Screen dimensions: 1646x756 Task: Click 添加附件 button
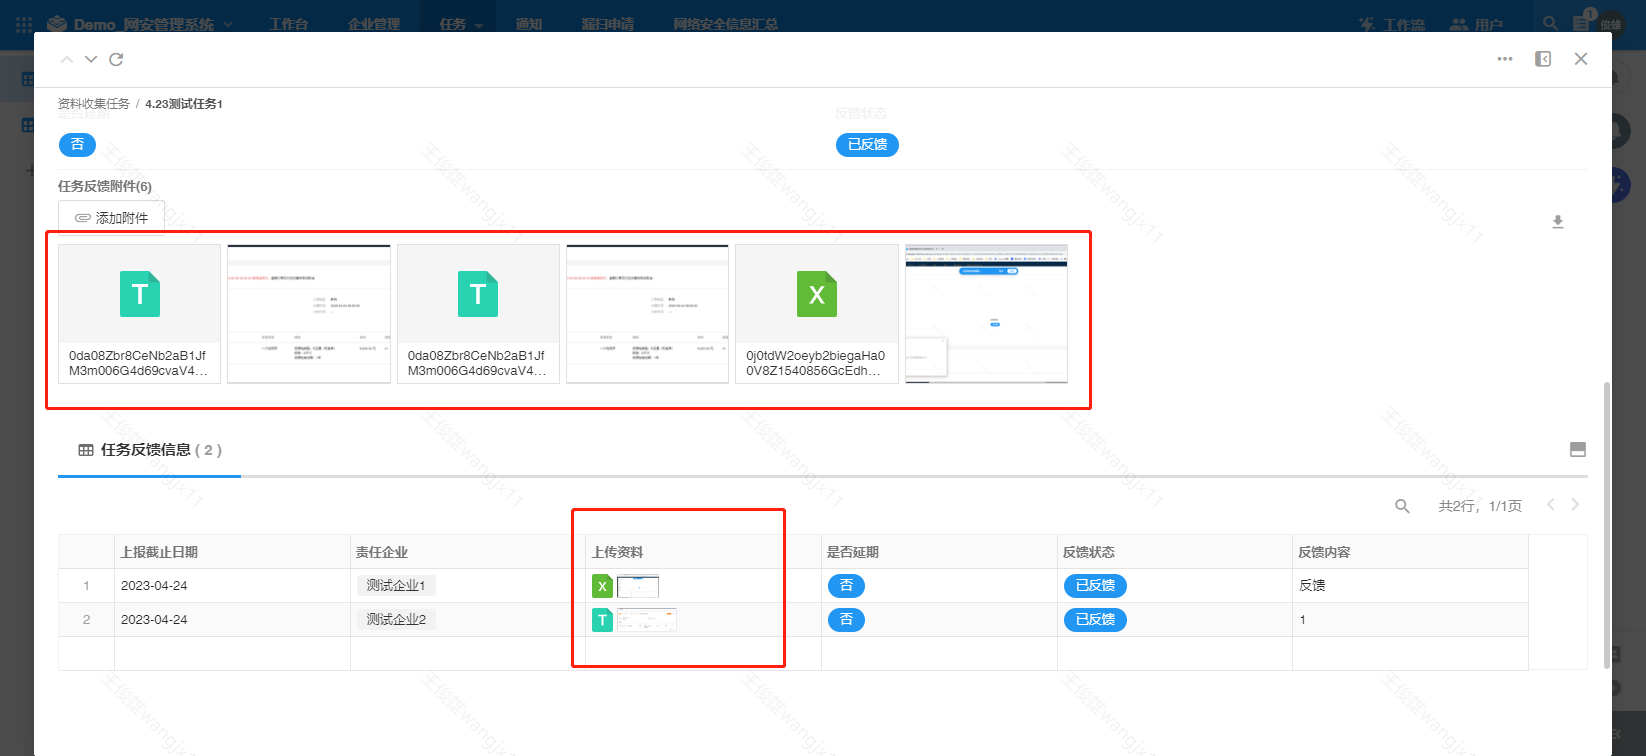[x=112, y=217]
